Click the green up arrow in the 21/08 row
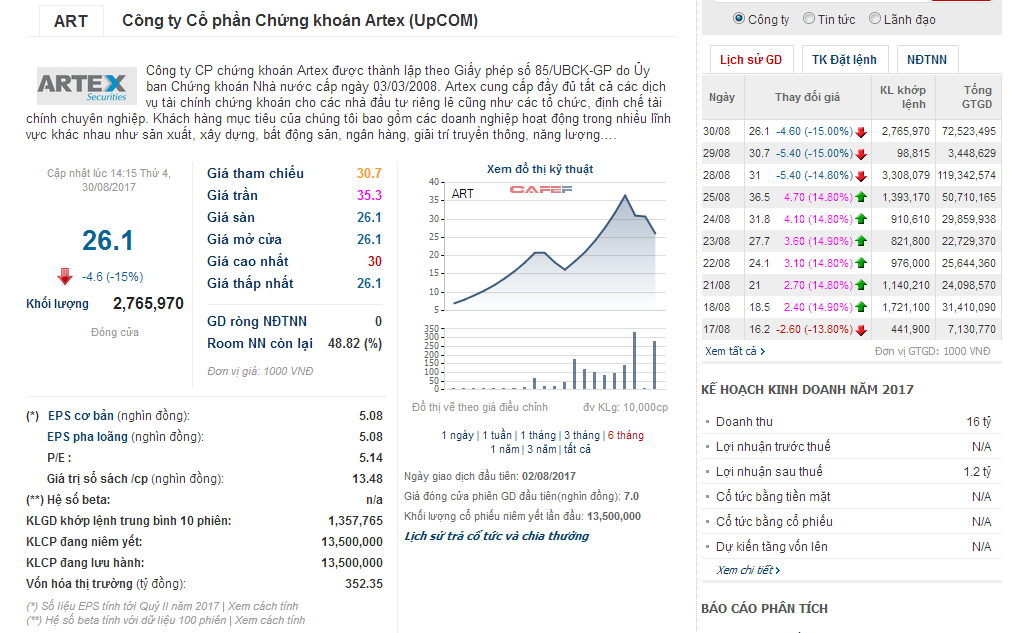Image resolution: width=1010 pixels, height=633 pixels. (x=861, y=285)
